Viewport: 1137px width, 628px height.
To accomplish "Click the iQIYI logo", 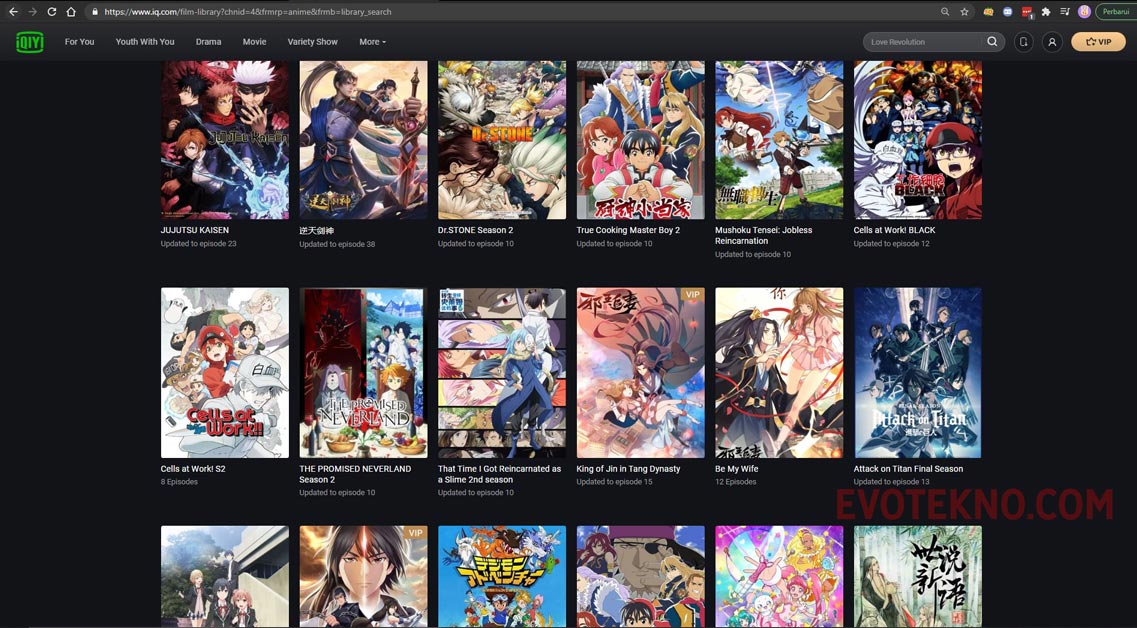I will pyautogui.click(x=30, y=42).
